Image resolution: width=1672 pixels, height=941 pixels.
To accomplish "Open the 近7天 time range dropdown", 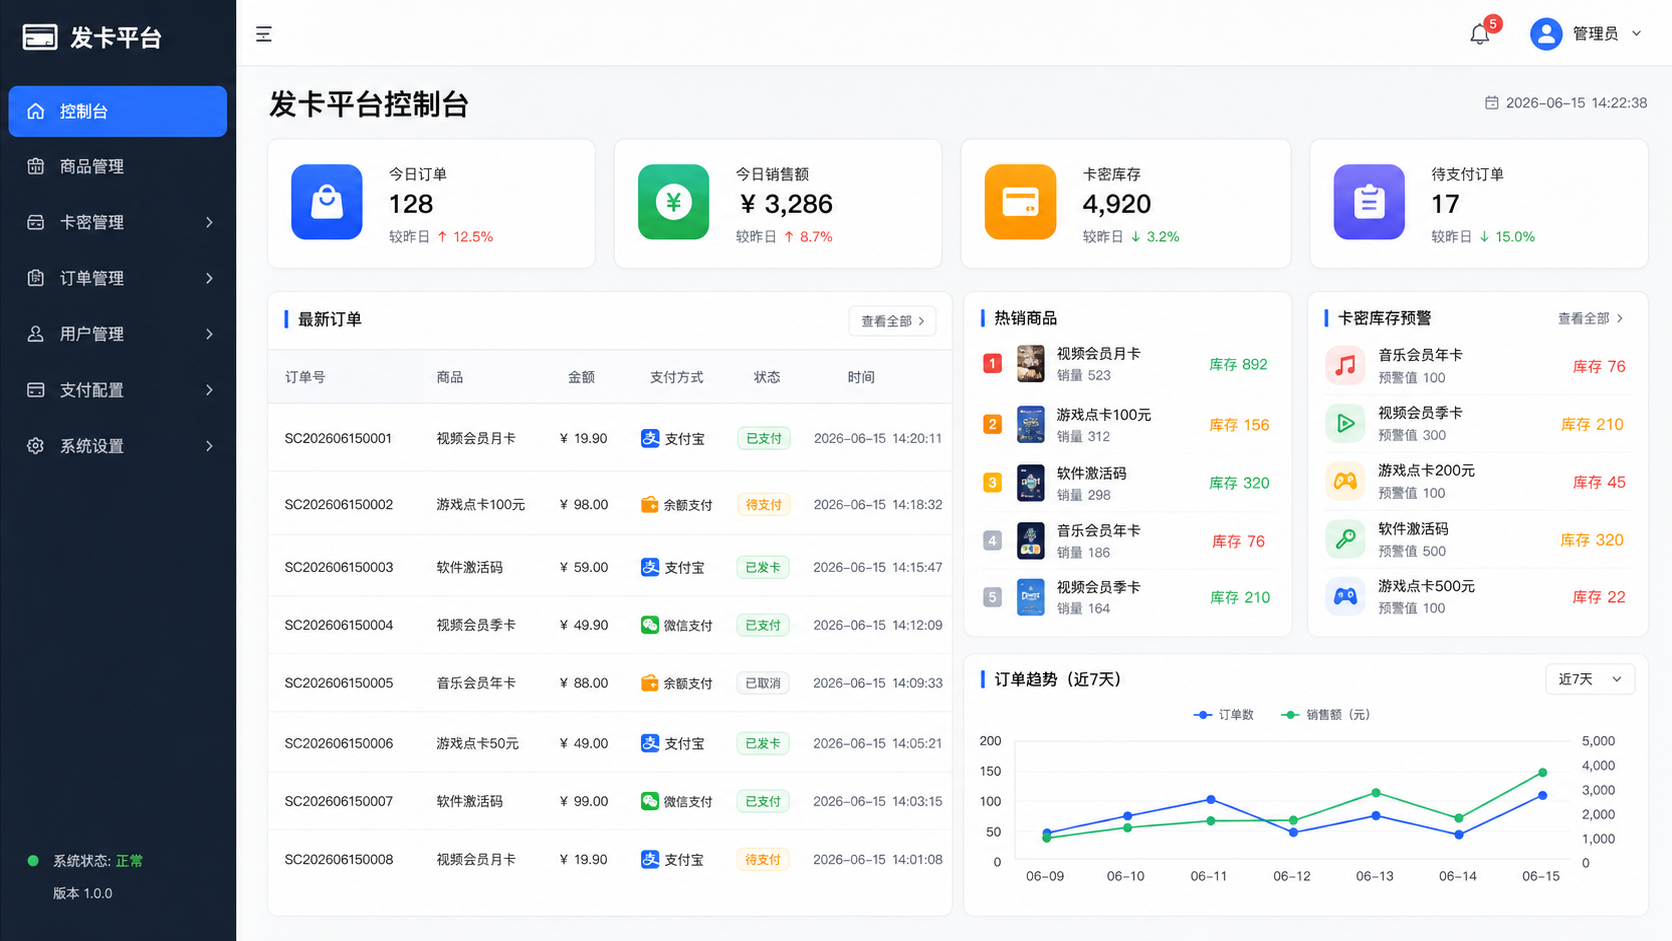I will point(1590,679).
